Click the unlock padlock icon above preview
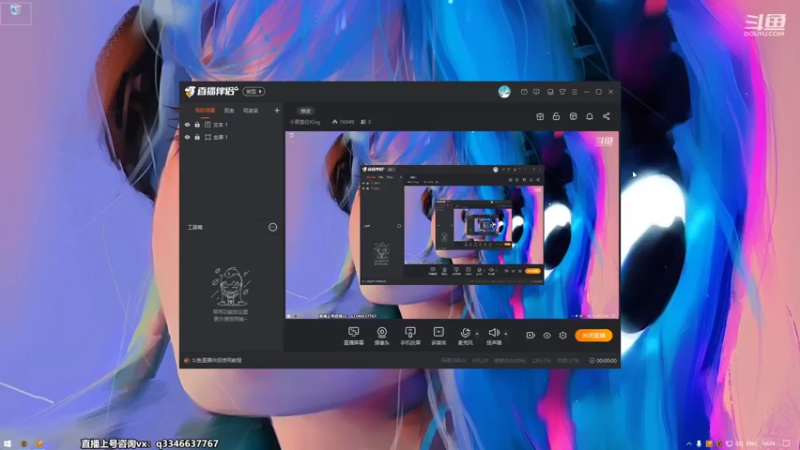 pyautogui.click(x=556, y=116)
